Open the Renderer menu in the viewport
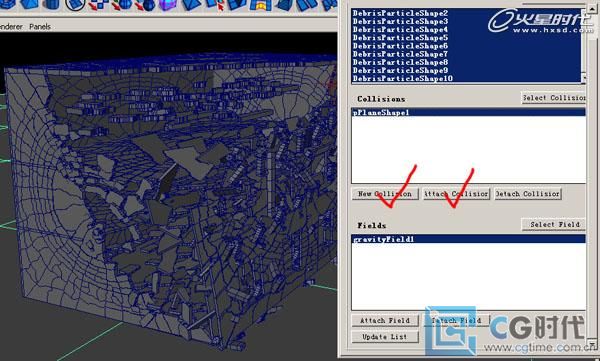The image size is (600, 361). pyautogui.click(x=11, y=26)
